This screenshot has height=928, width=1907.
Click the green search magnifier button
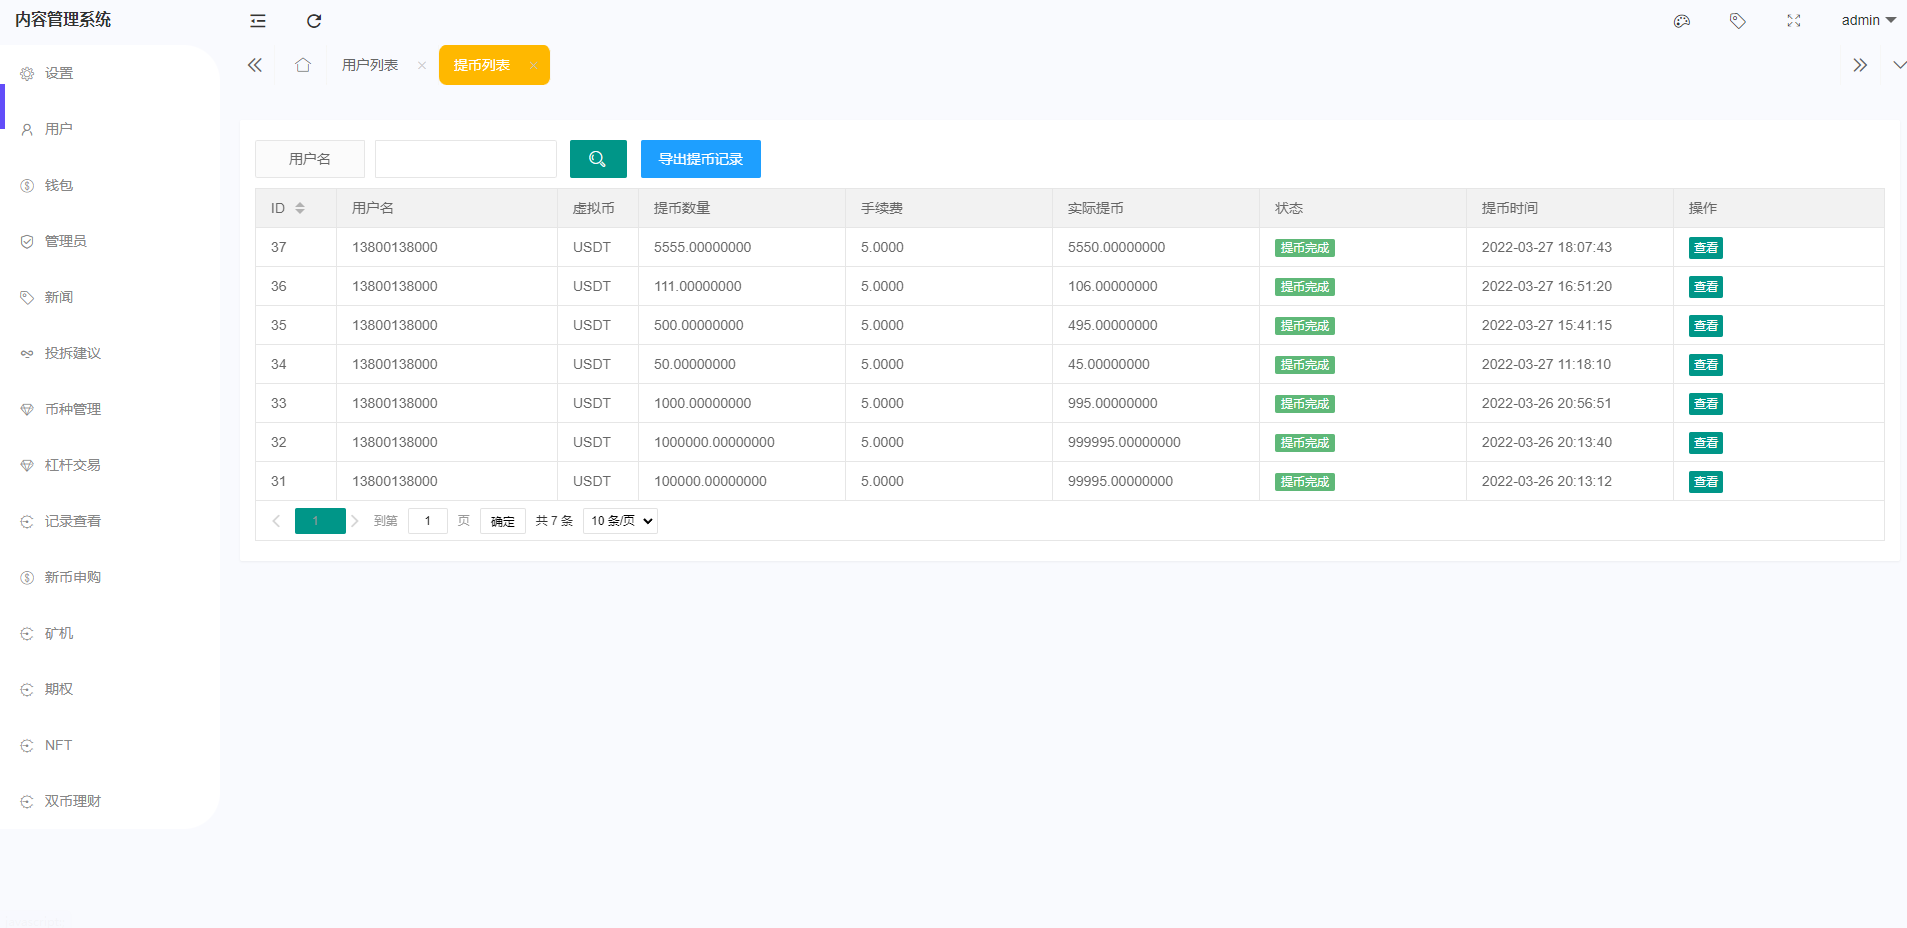598,159
